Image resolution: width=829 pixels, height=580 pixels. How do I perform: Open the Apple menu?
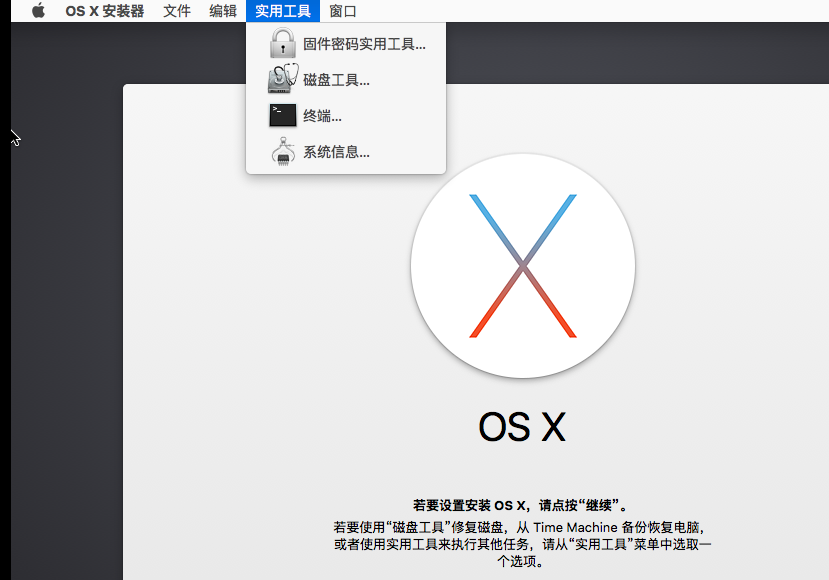(x=39, y=11)
